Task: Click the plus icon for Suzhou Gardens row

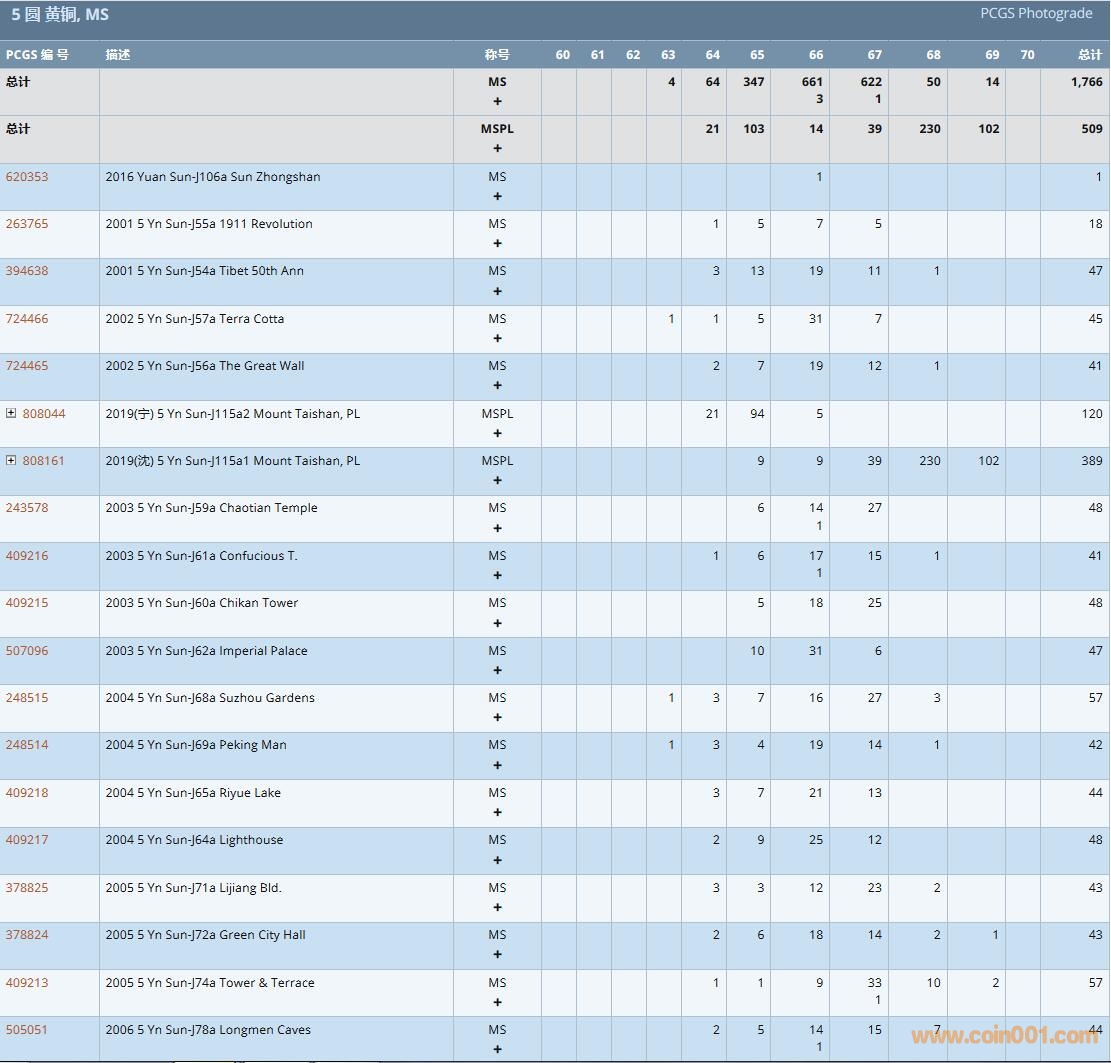Action: point(497,717)
